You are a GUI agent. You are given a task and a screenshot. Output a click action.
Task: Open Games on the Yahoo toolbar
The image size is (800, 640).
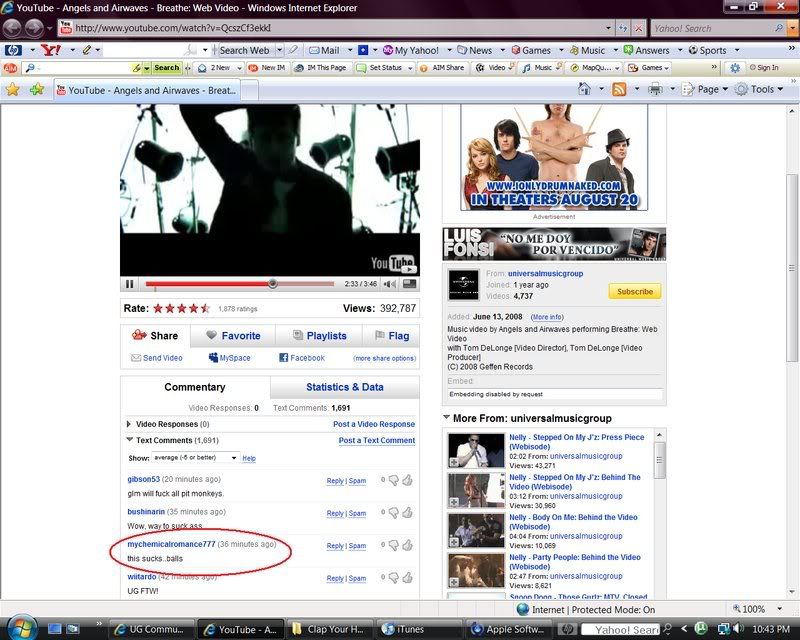(531, 50)
